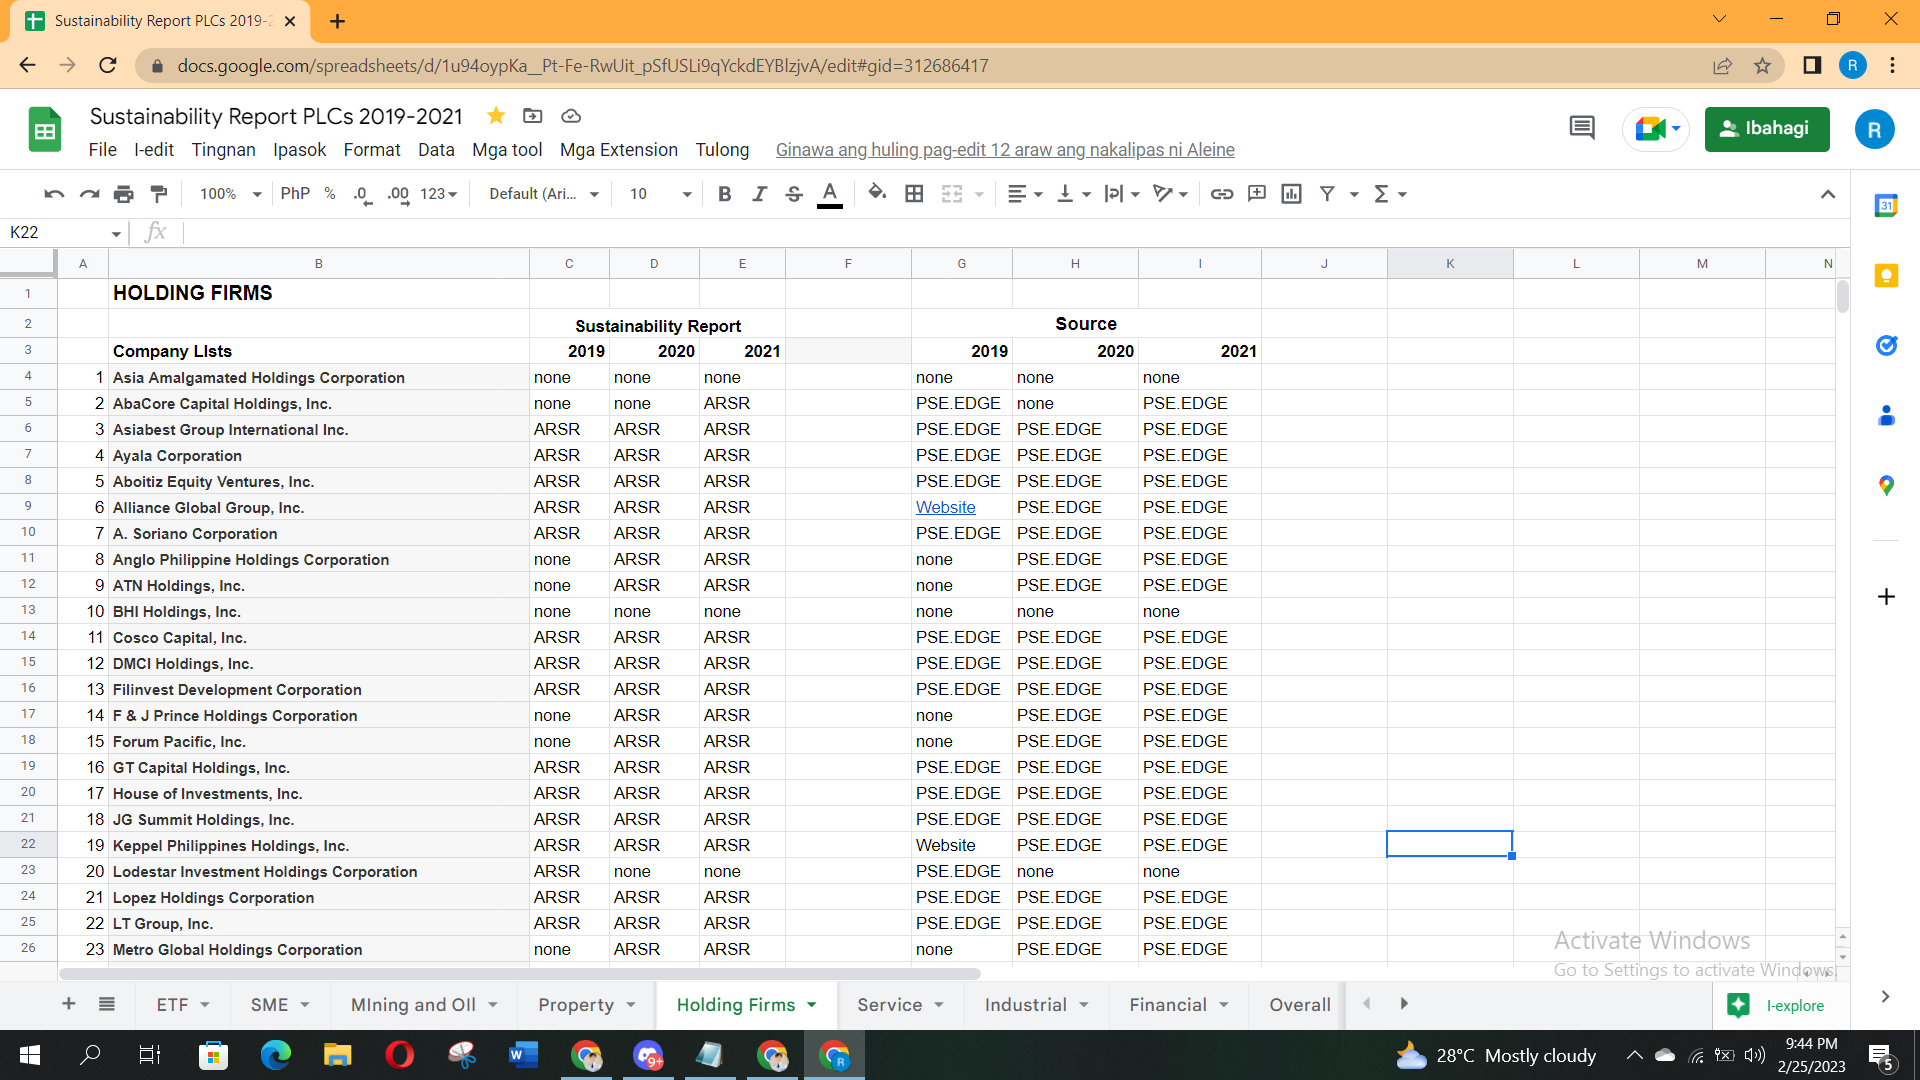The width and height of the screenshot is (1920, 1080).
Task: Expand the merge cells options arrow
Action: click(979, 194)
